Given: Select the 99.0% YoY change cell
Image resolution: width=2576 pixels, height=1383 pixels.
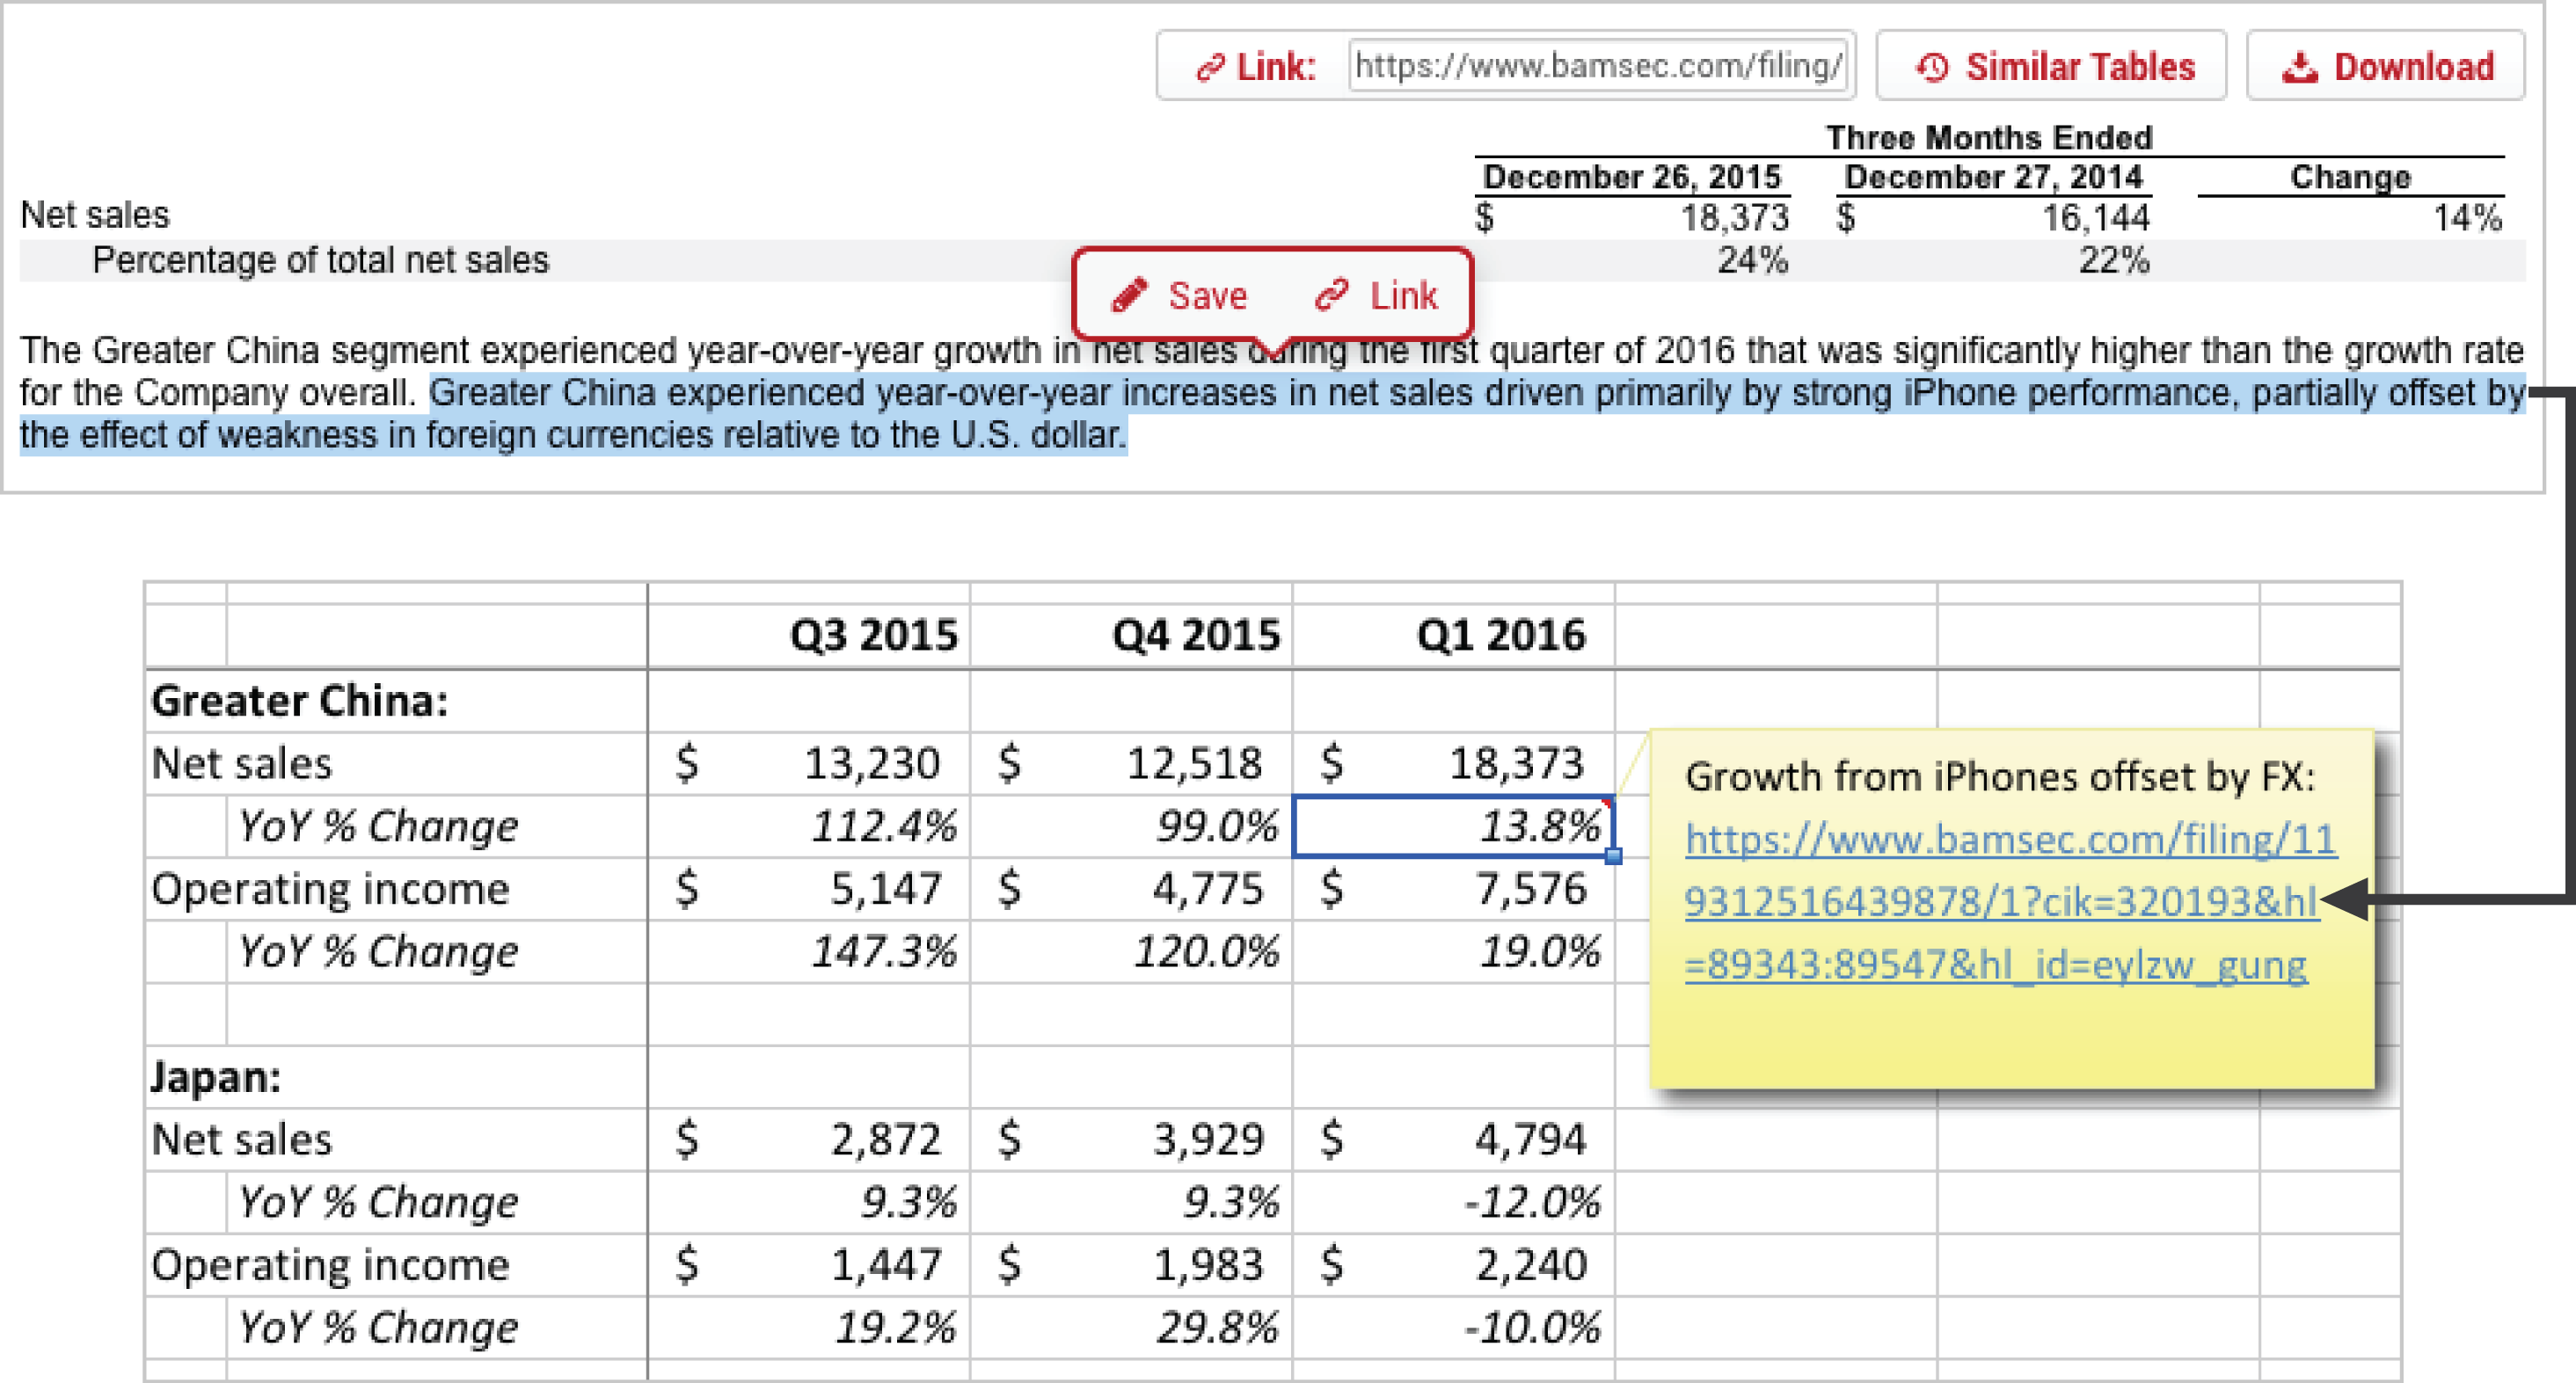Looking at the screenshot, I should pyautogui.click(x=1131, y=826).
